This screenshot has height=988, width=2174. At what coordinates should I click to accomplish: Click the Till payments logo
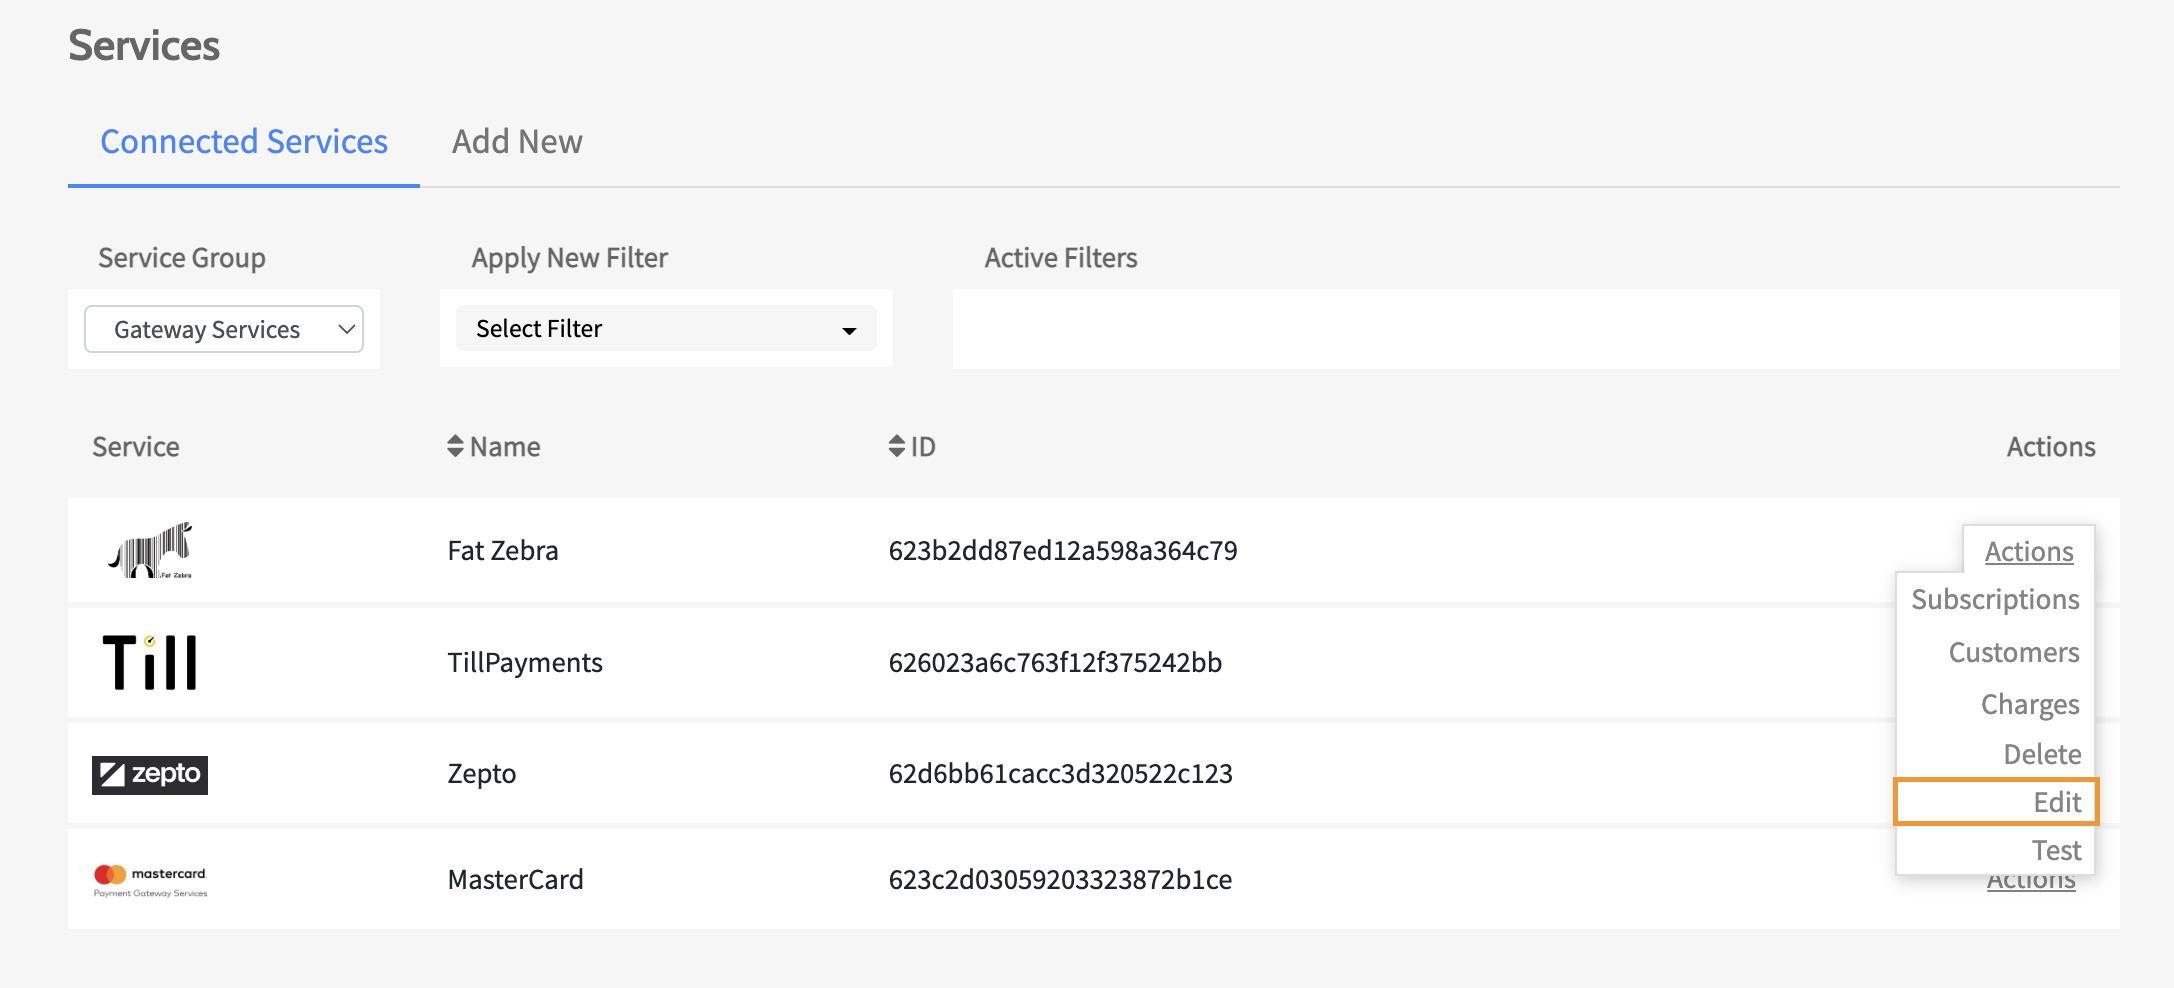pos(150,662)
